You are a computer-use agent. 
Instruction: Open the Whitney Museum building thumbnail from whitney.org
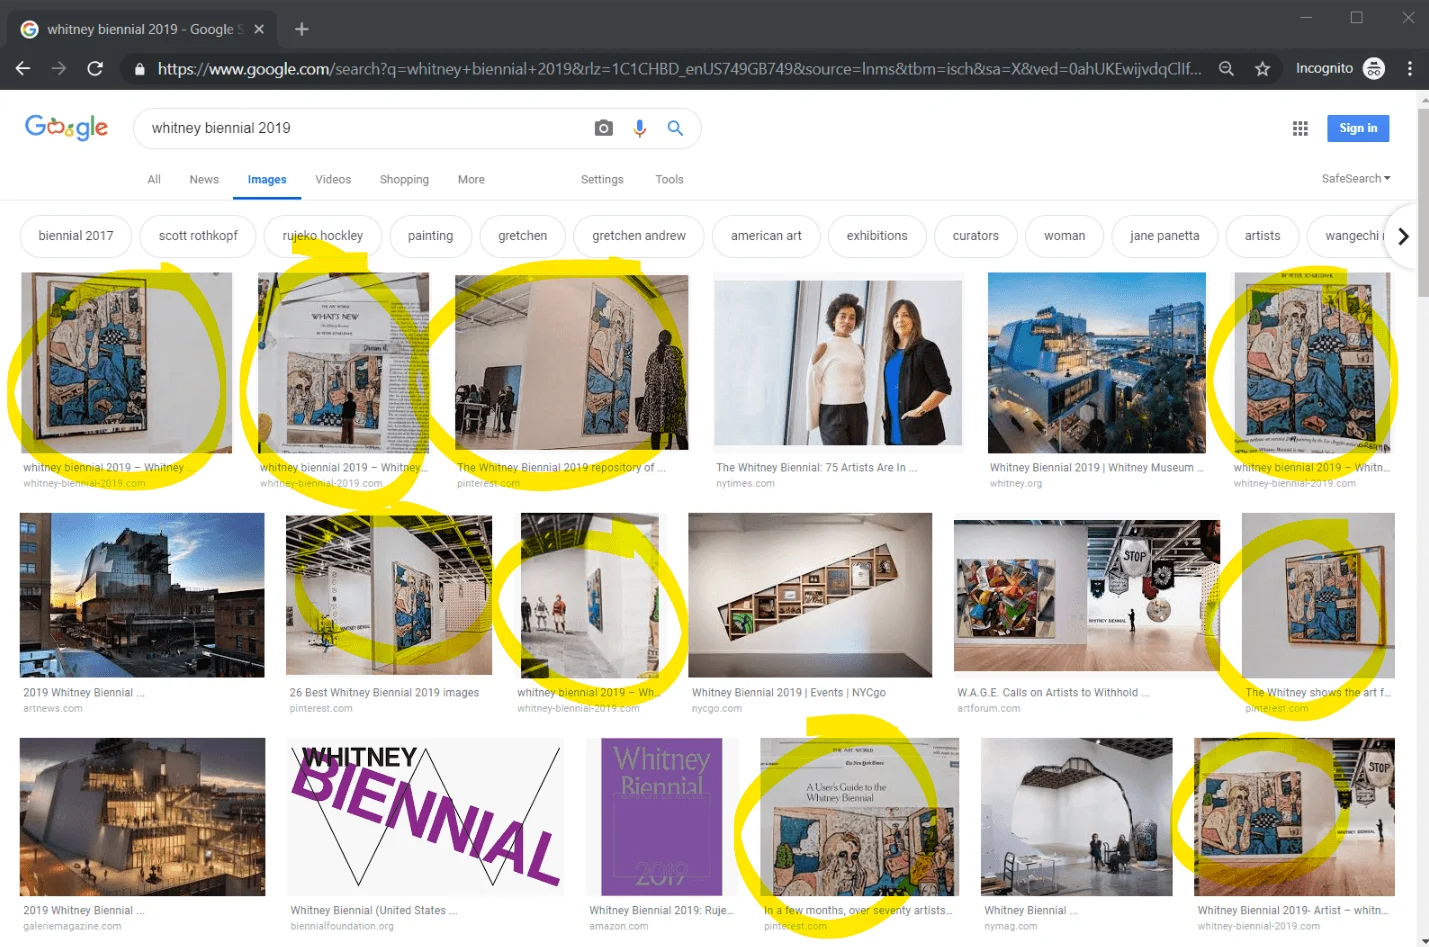(x=1097, y=362)
